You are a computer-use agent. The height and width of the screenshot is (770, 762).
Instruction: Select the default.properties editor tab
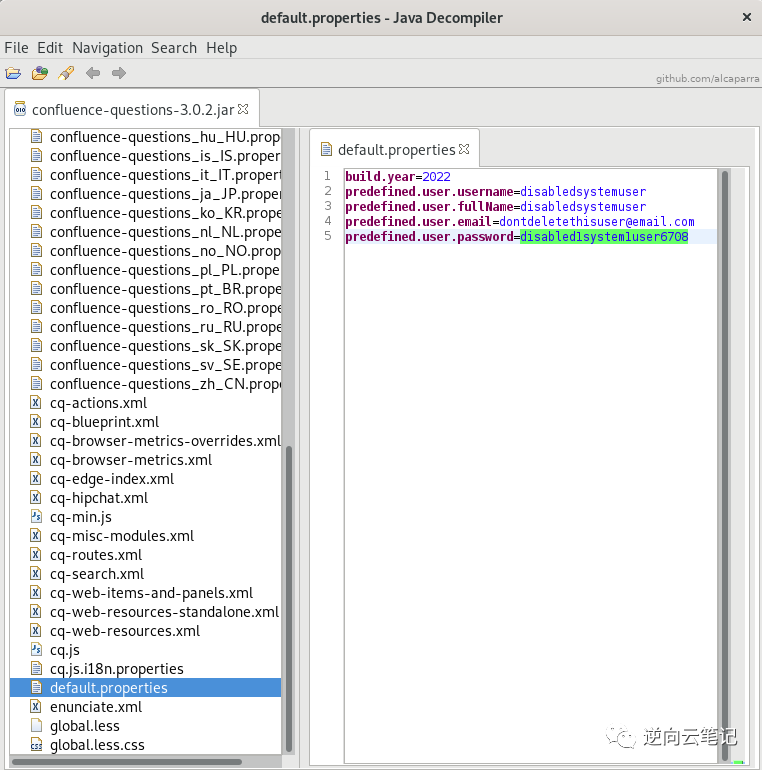click(x=396, y=150)
